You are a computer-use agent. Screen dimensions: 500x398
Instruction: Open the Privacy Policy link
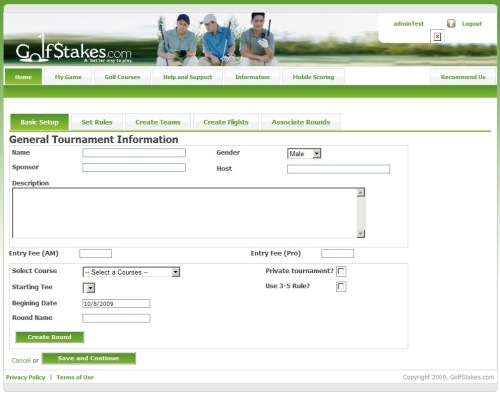26,377
